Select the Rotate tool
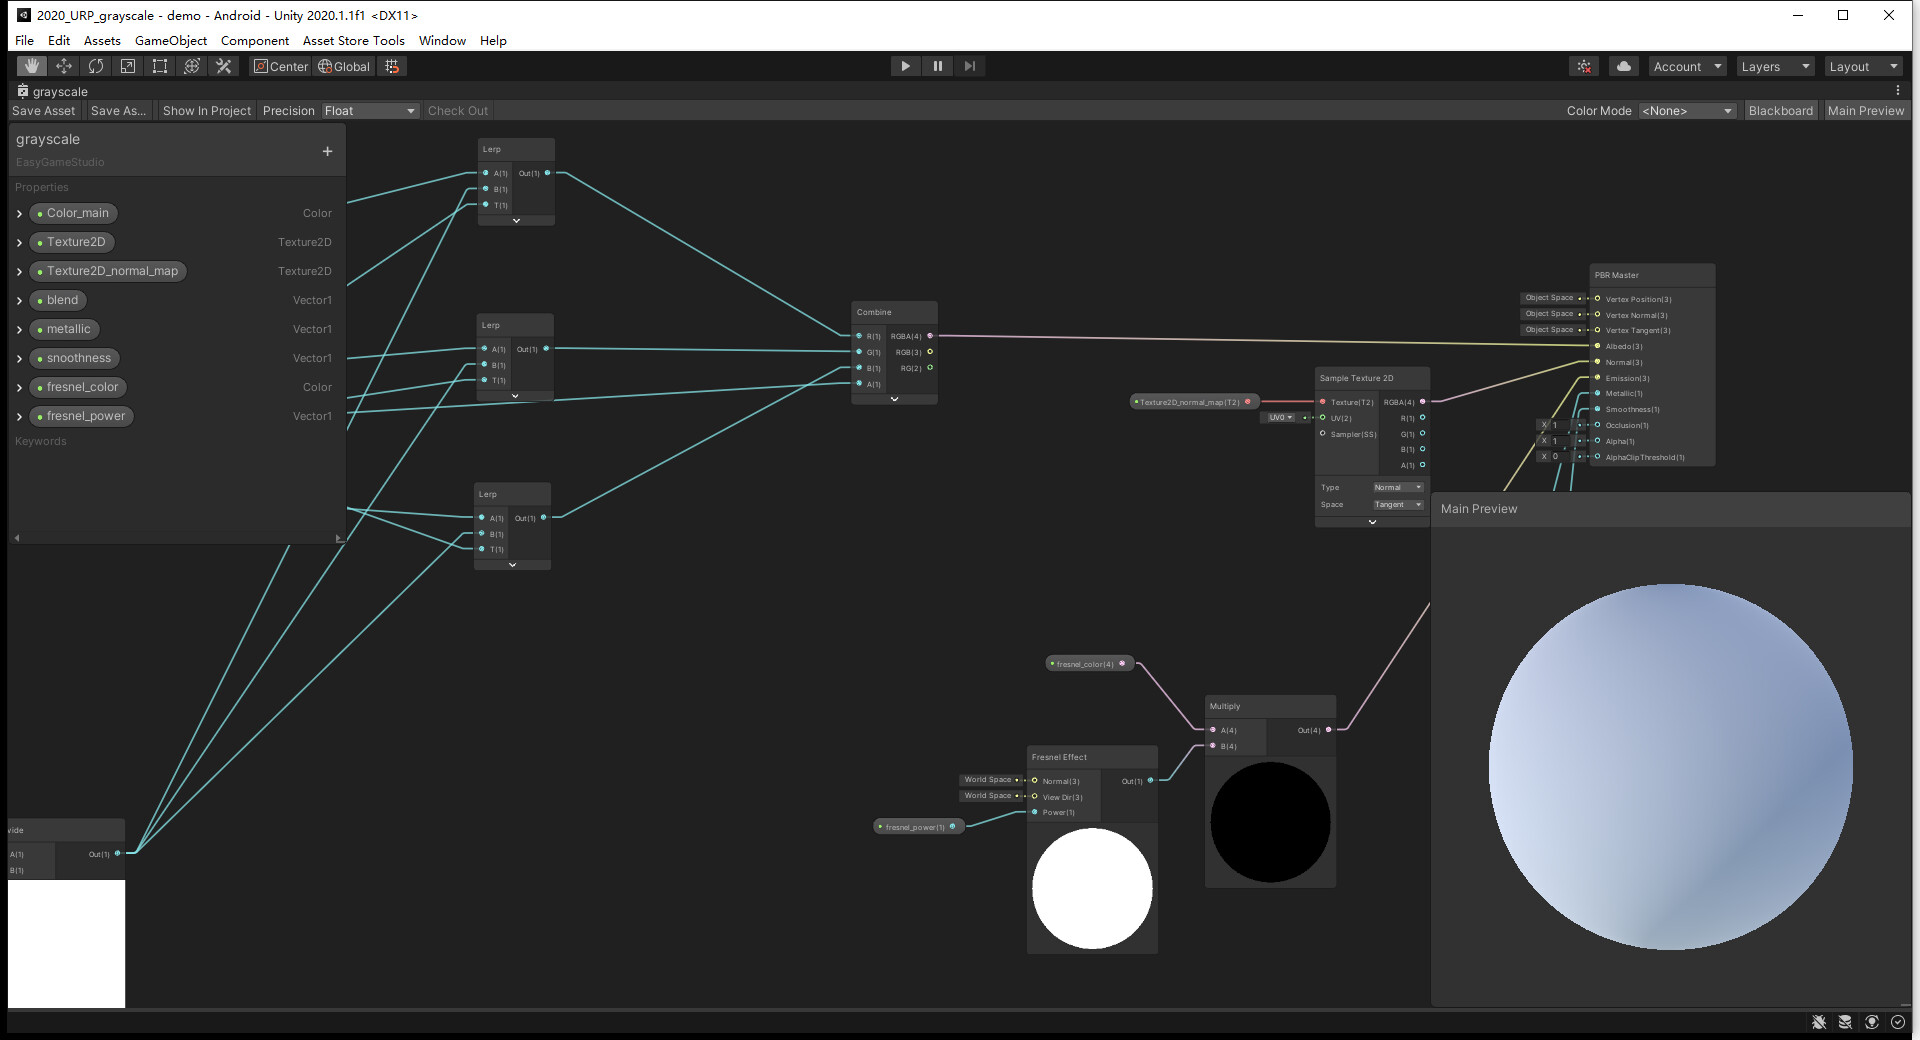 [95, 65]
